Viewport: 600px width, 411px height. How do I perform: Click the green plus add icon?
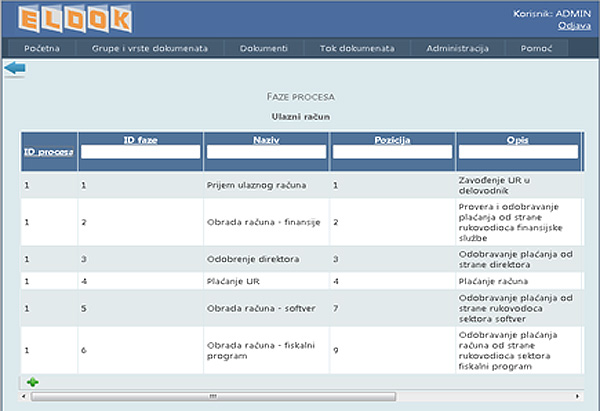32,382
